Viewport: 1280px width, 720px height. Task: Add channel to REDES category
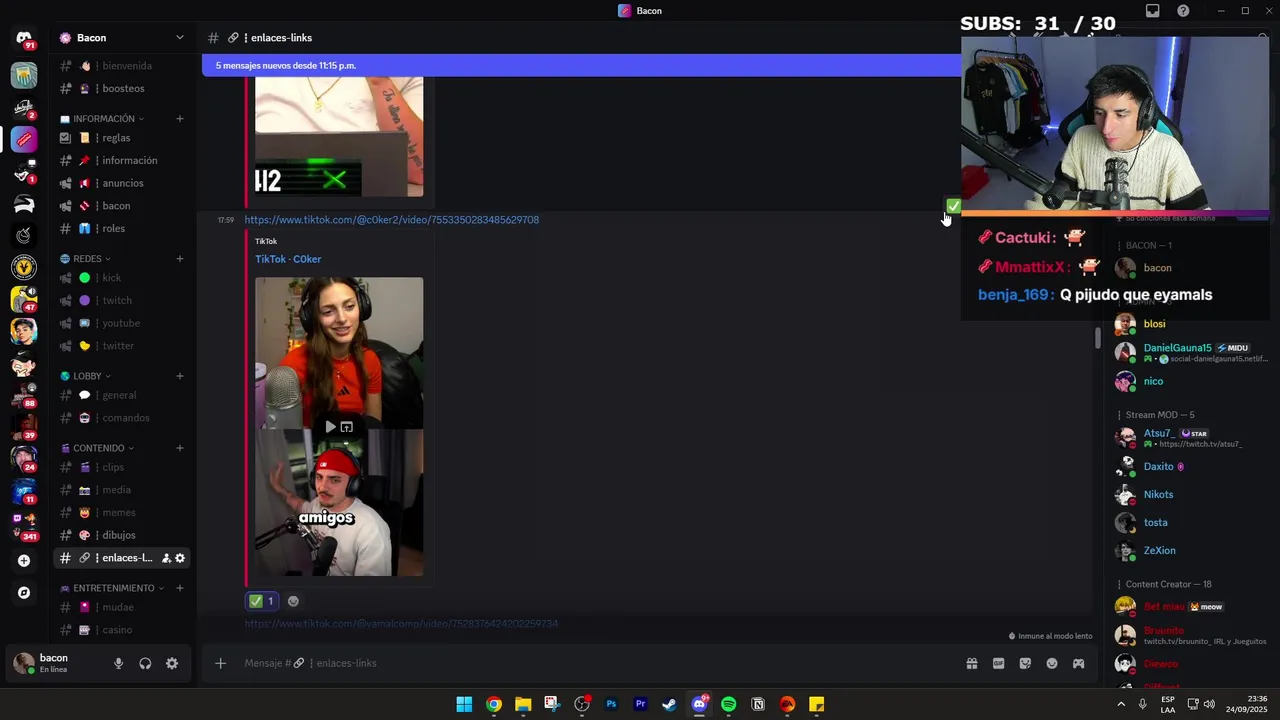point(180,259)
